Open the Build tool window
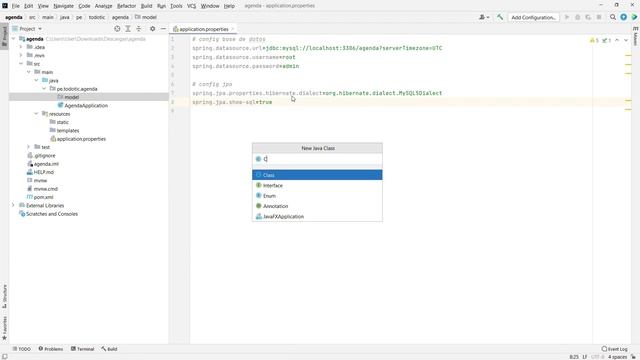 click(x=109, y=349)
